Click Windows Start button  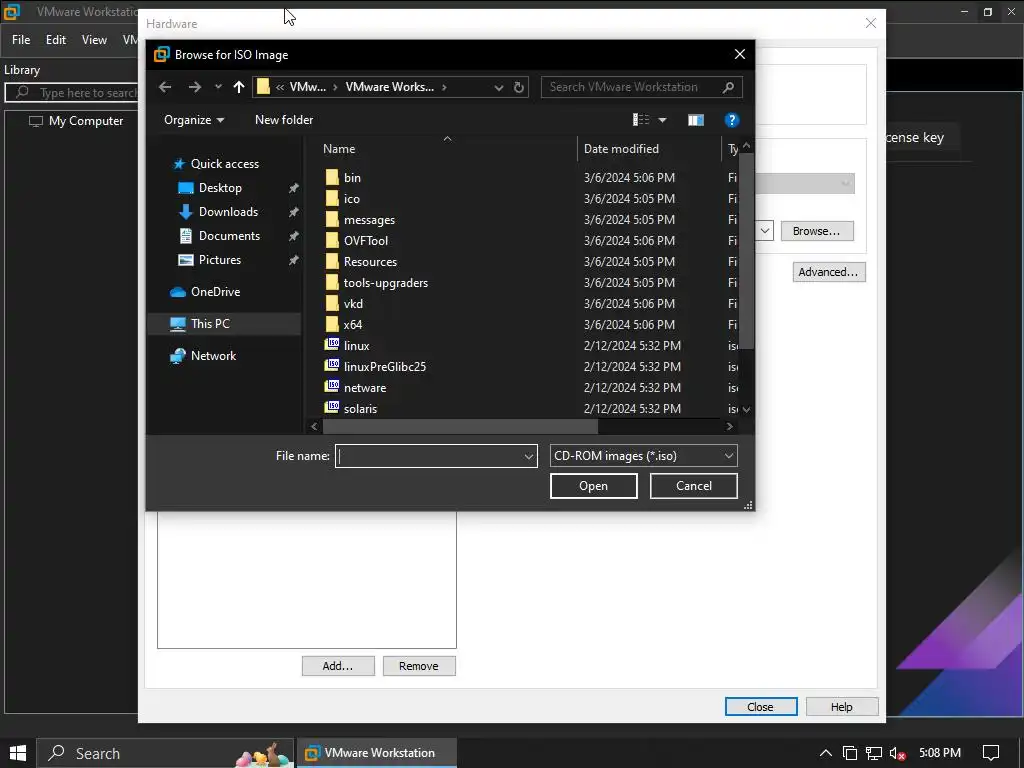coord(18,753)
